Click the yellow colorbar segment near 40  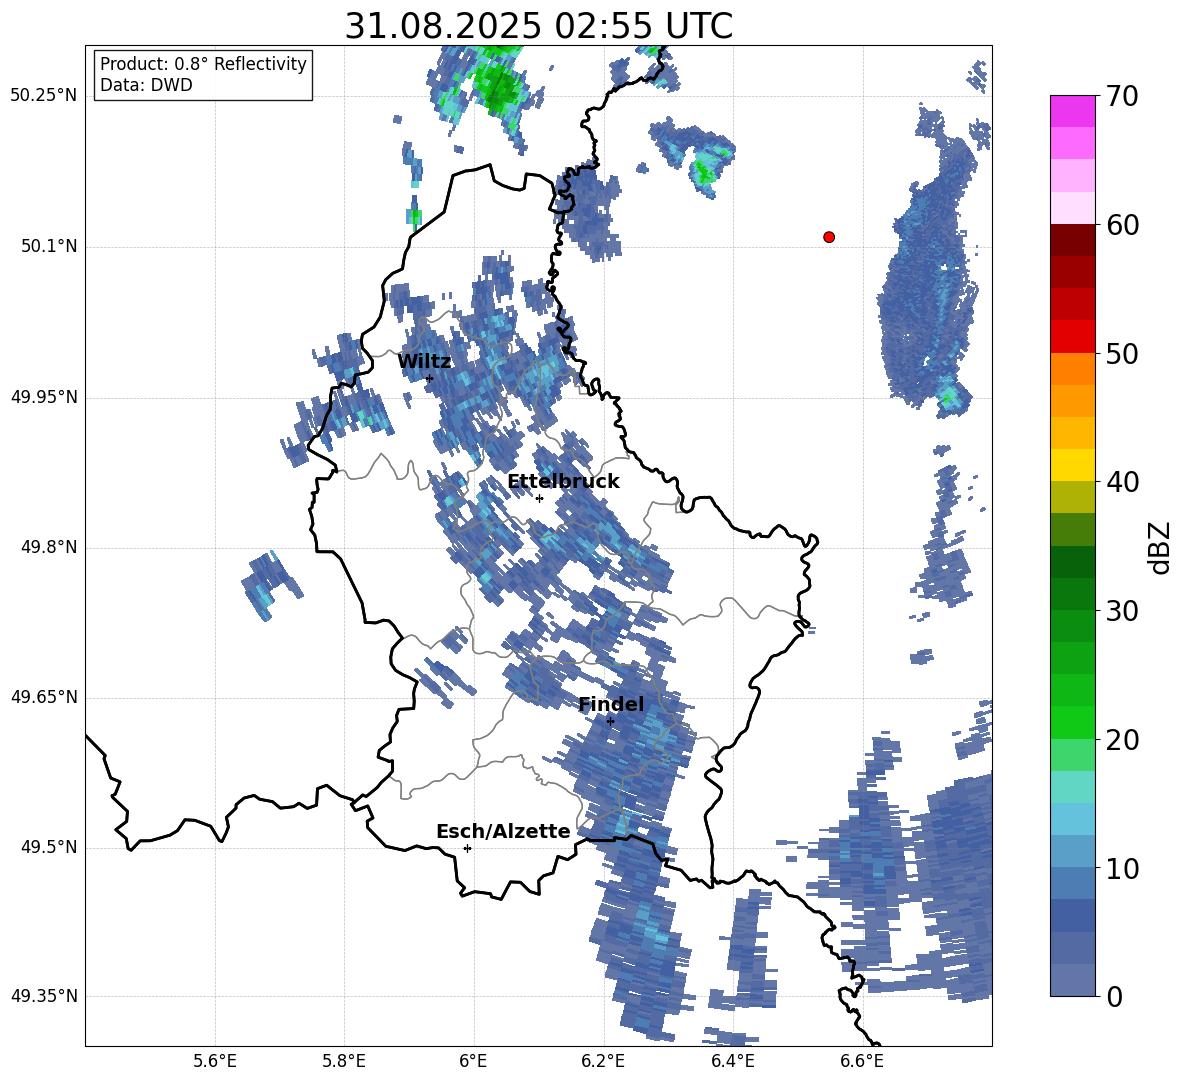tap(1072, 465)
